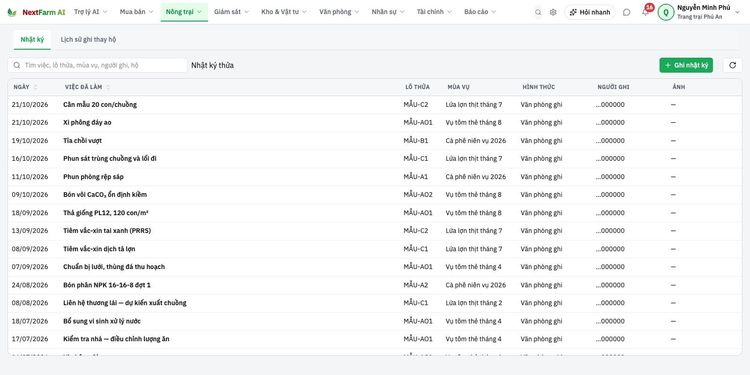Open entry Phun sát trùng chuồng và lối đi
750x375 pixels.
(x=110, y=158)
